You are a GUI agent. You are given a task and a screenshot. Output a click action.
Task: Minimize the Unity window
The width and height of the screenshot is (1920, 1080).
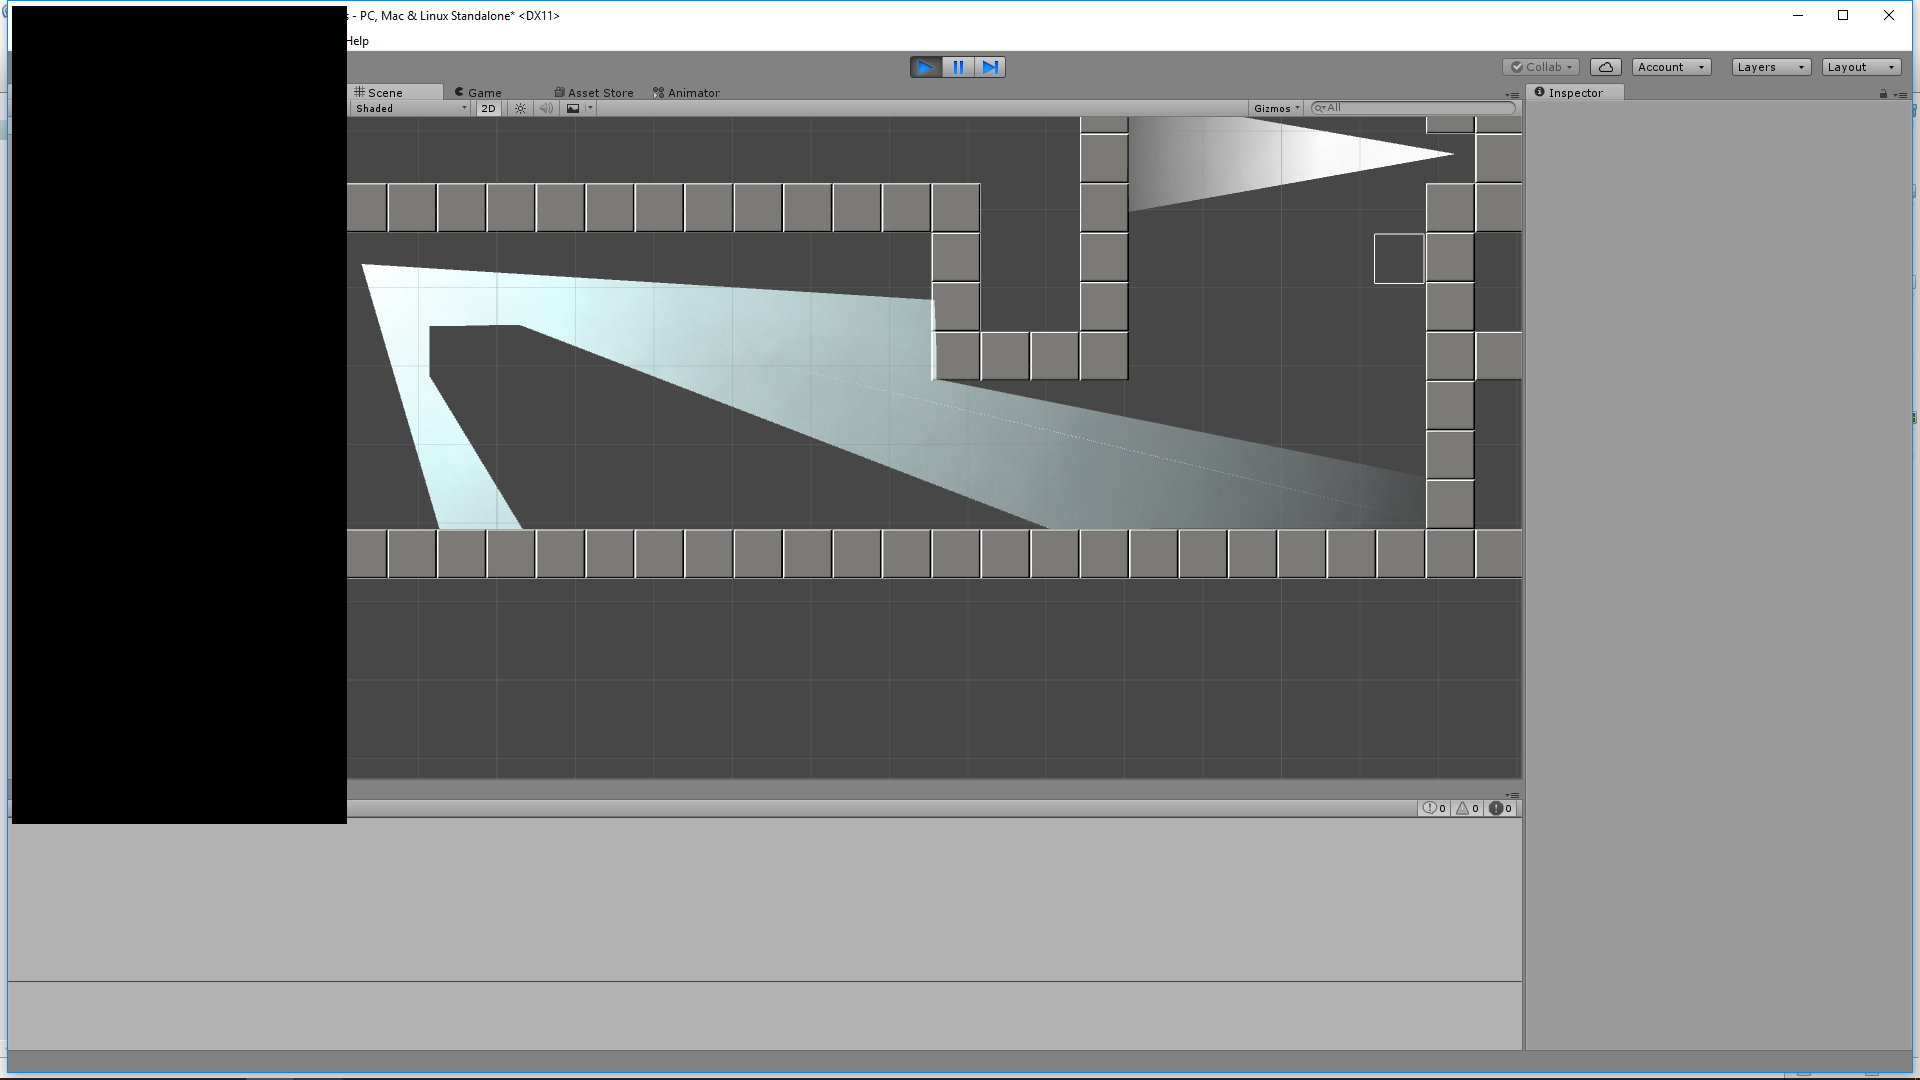[1798, 15]
